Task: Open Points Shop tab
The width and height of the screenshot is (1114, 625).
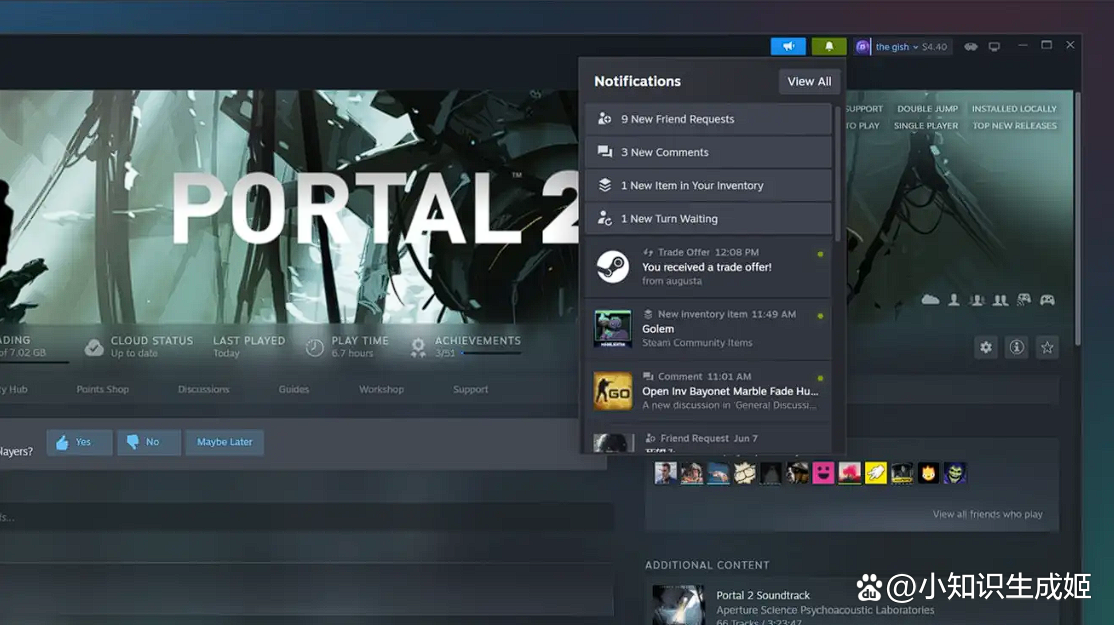Action: pyautogui.click(x=102, y=389)
